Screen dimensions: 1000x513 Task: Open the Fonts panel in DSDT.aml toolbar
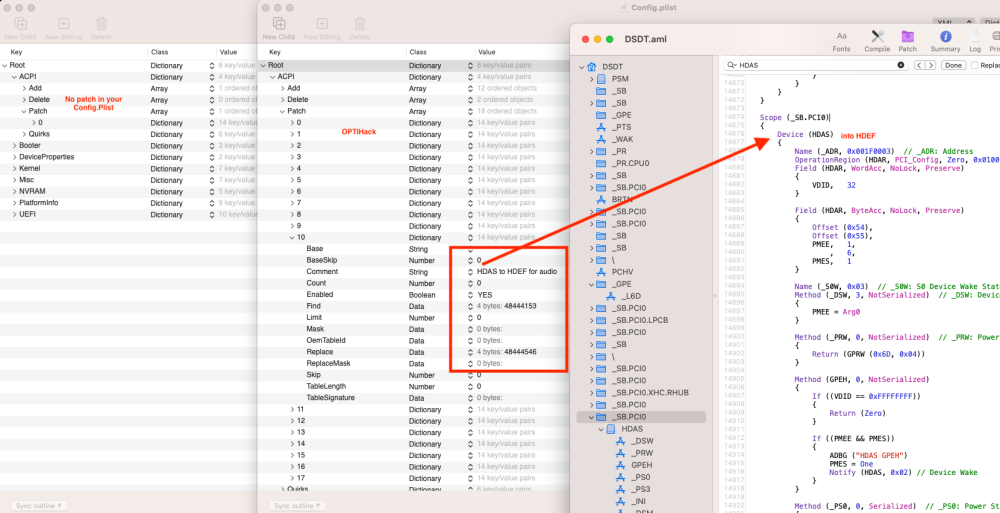click(841, 41)
